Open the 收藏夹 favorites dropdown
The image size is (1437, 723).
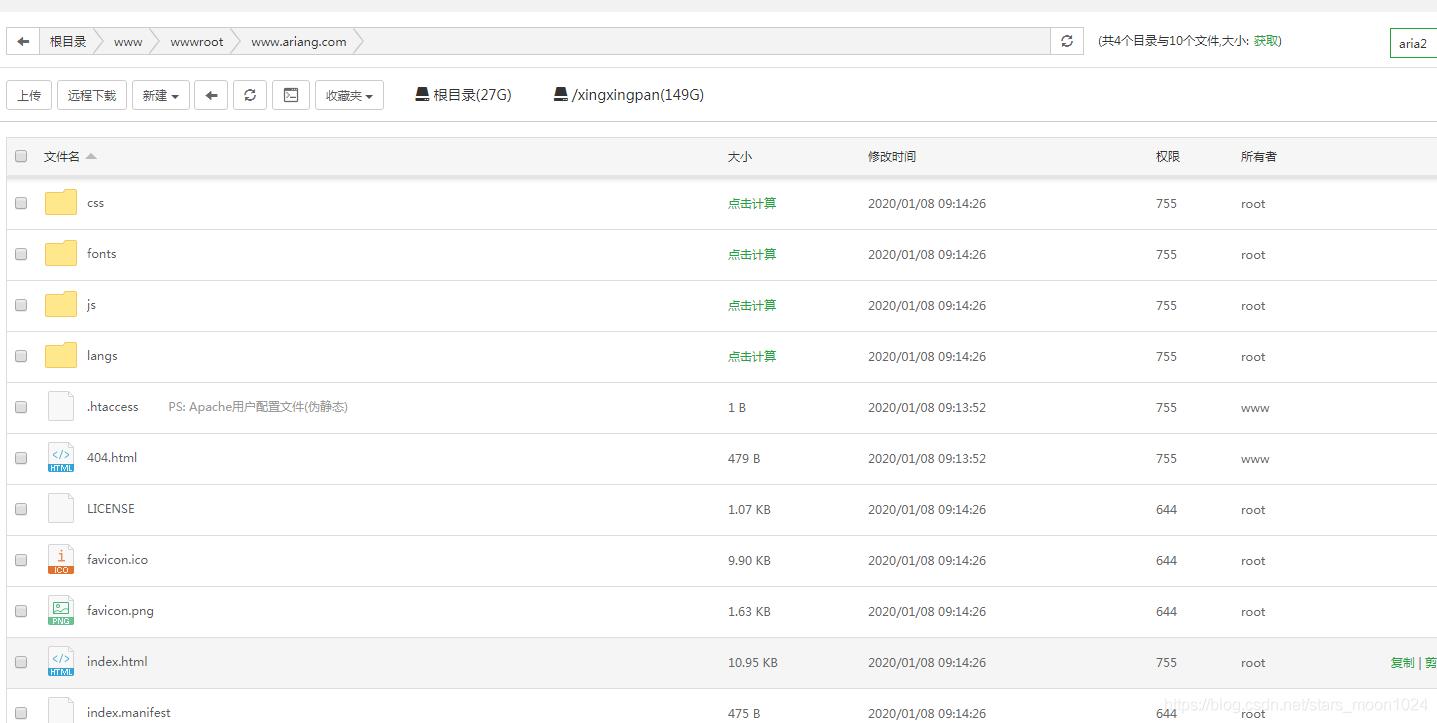click(x=349, y=94)
